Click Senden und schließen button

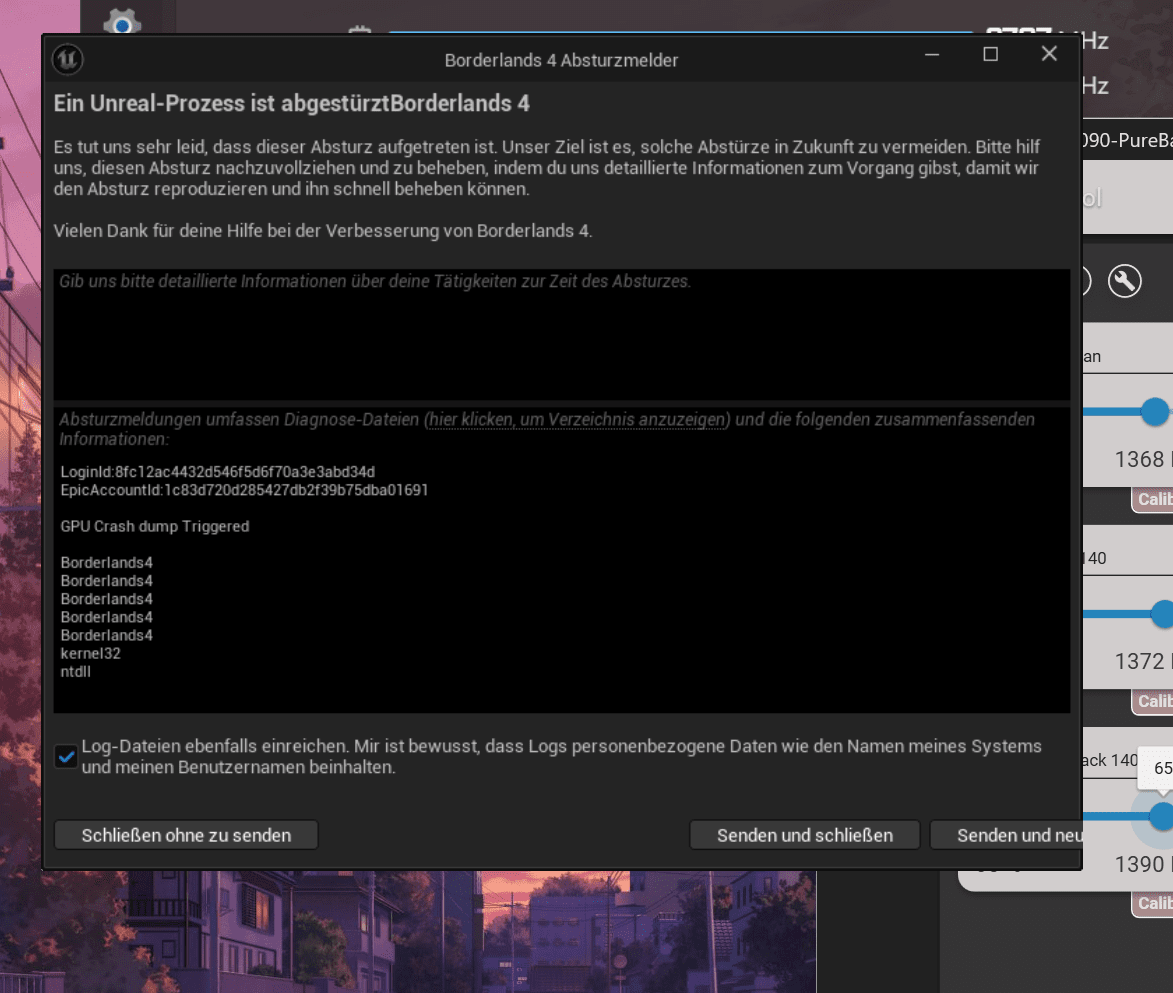[805, 835]
